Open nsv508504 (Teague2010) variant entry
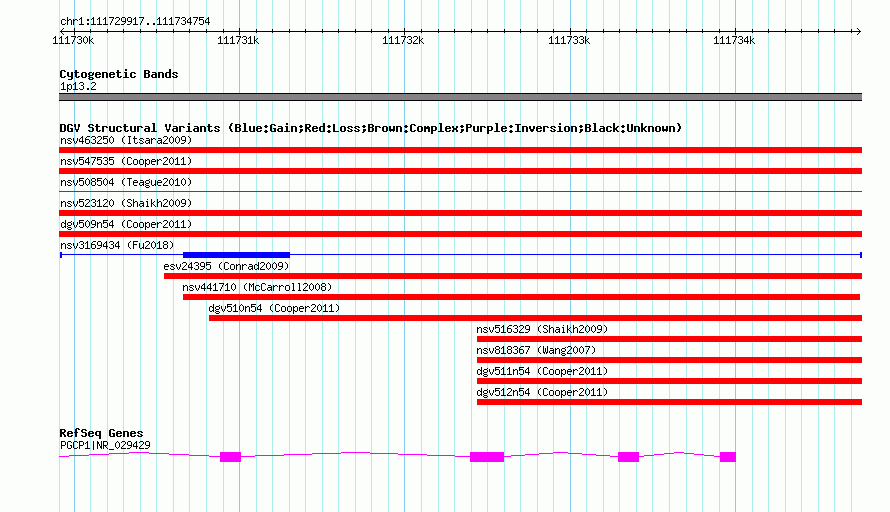 [x=126, y=182]
